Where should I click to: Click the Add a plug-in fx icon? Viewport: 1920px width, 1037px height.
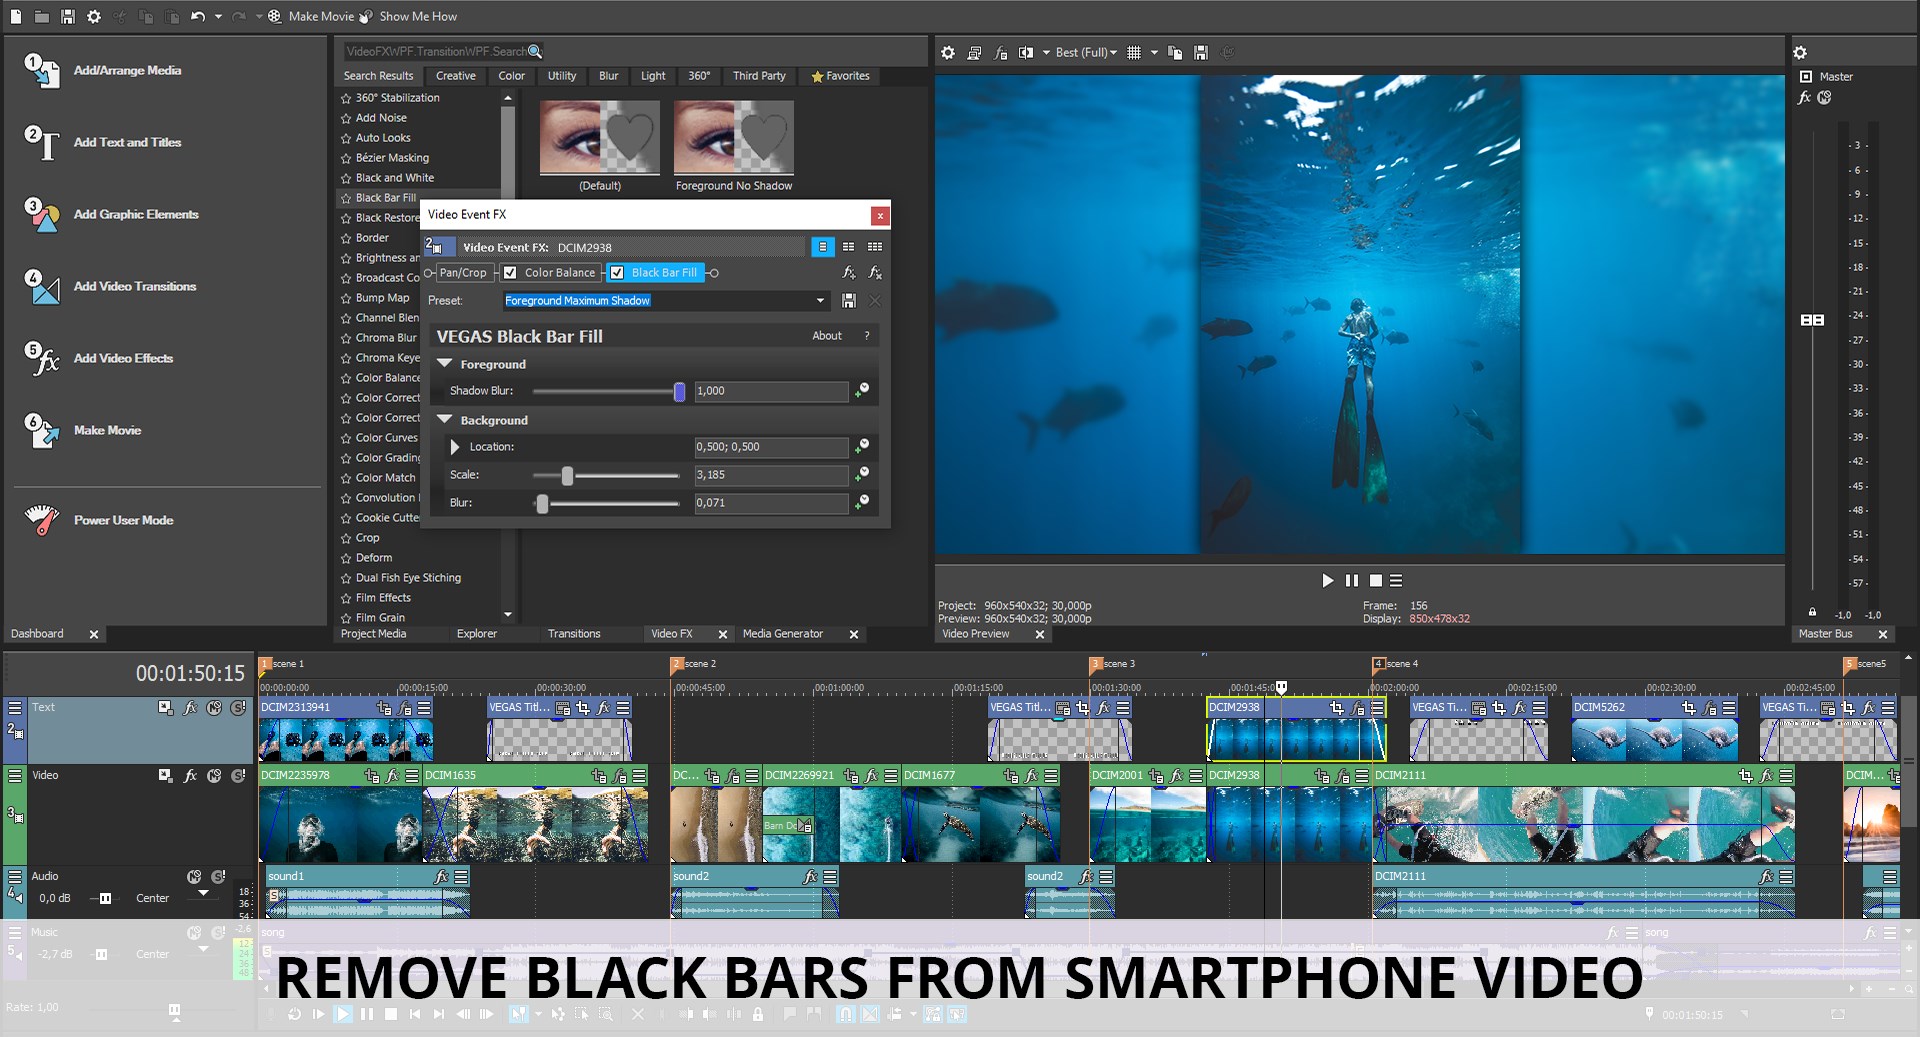click(x=848, y=272)
